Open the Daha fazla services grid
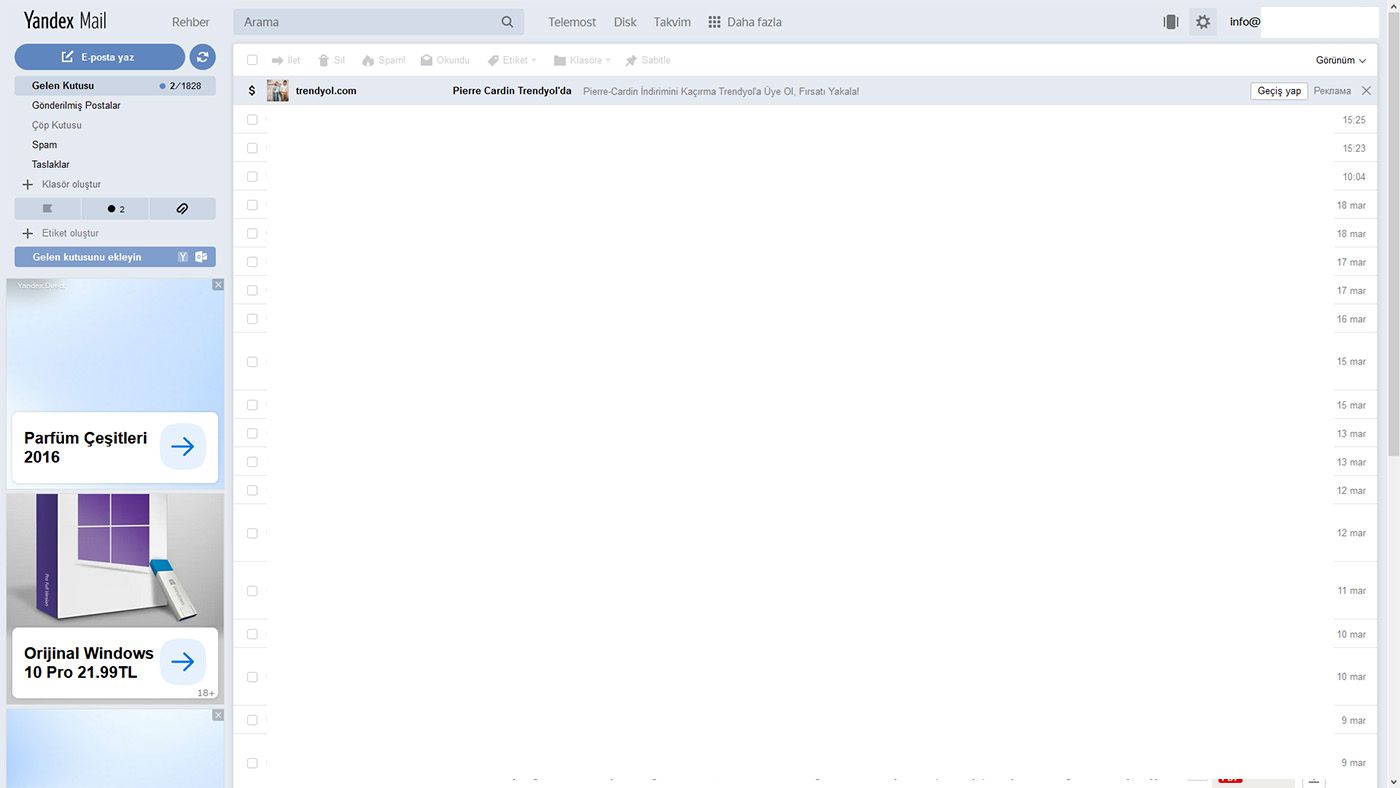Screen dimensions: 1400x788 pos(745,22)
